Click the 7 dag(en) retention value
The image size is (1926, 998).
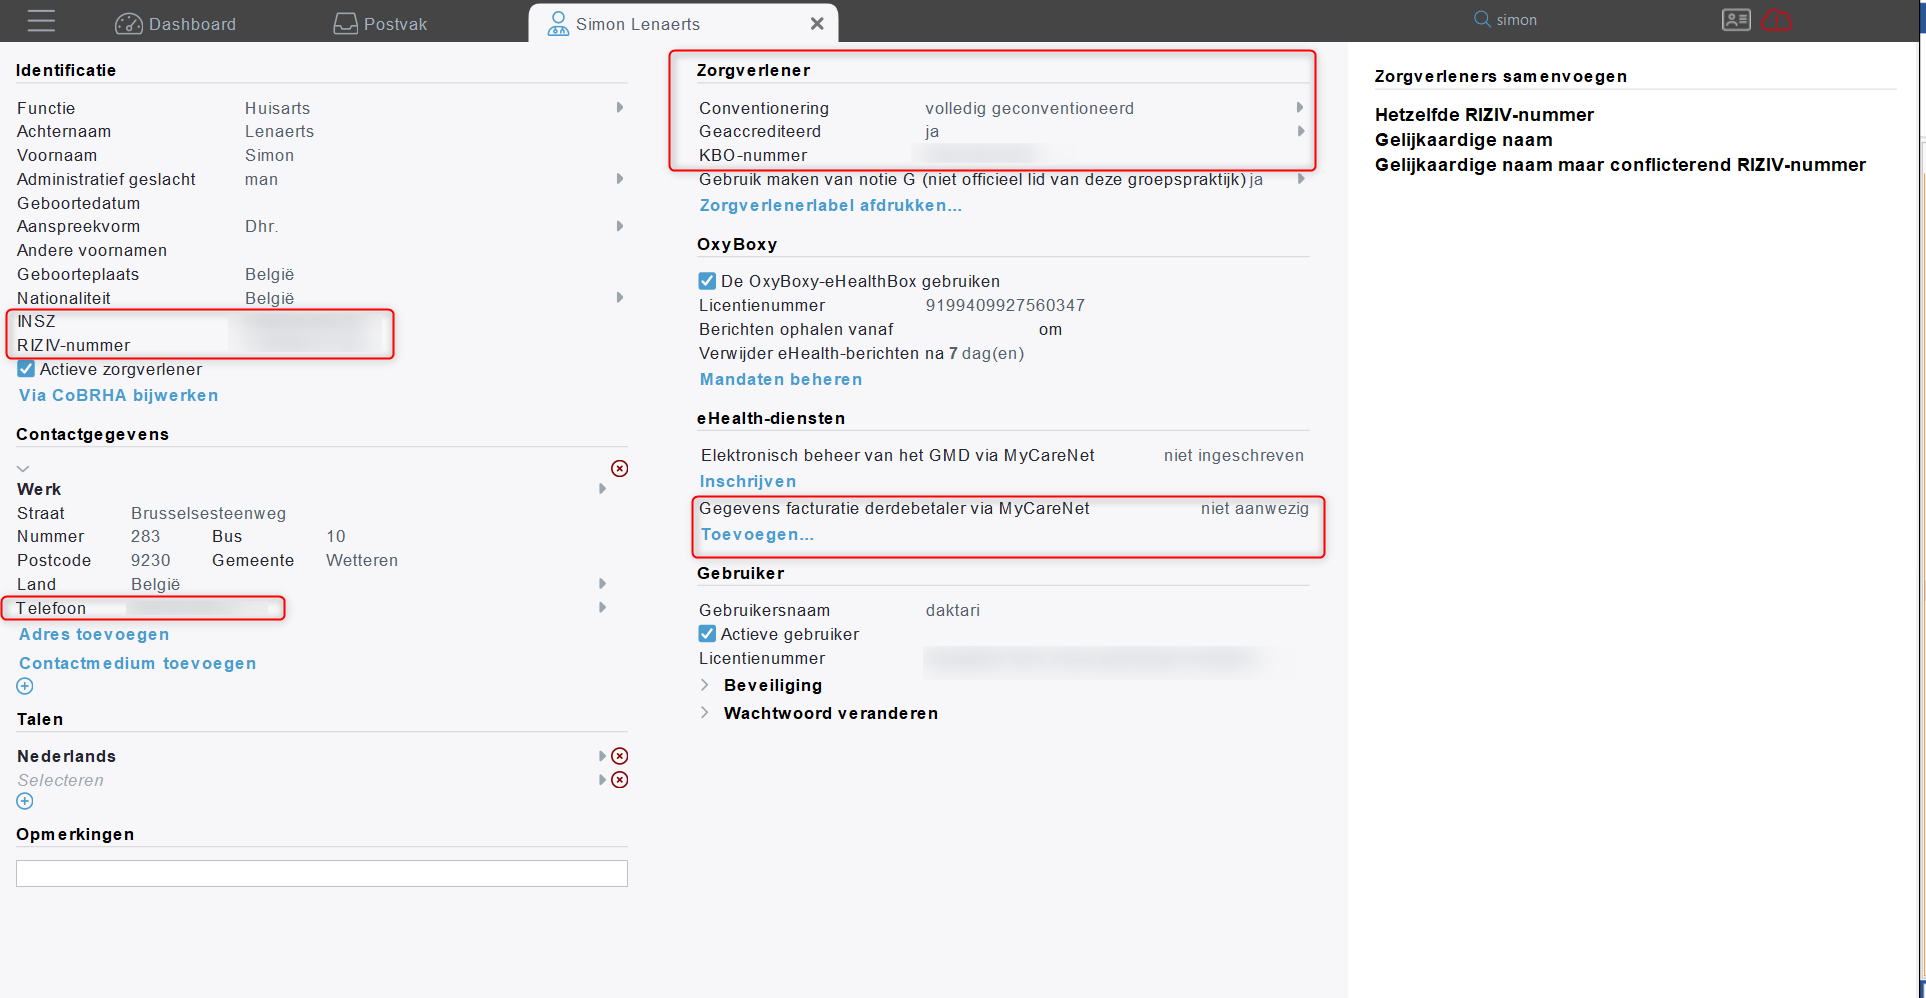(986, 353)
